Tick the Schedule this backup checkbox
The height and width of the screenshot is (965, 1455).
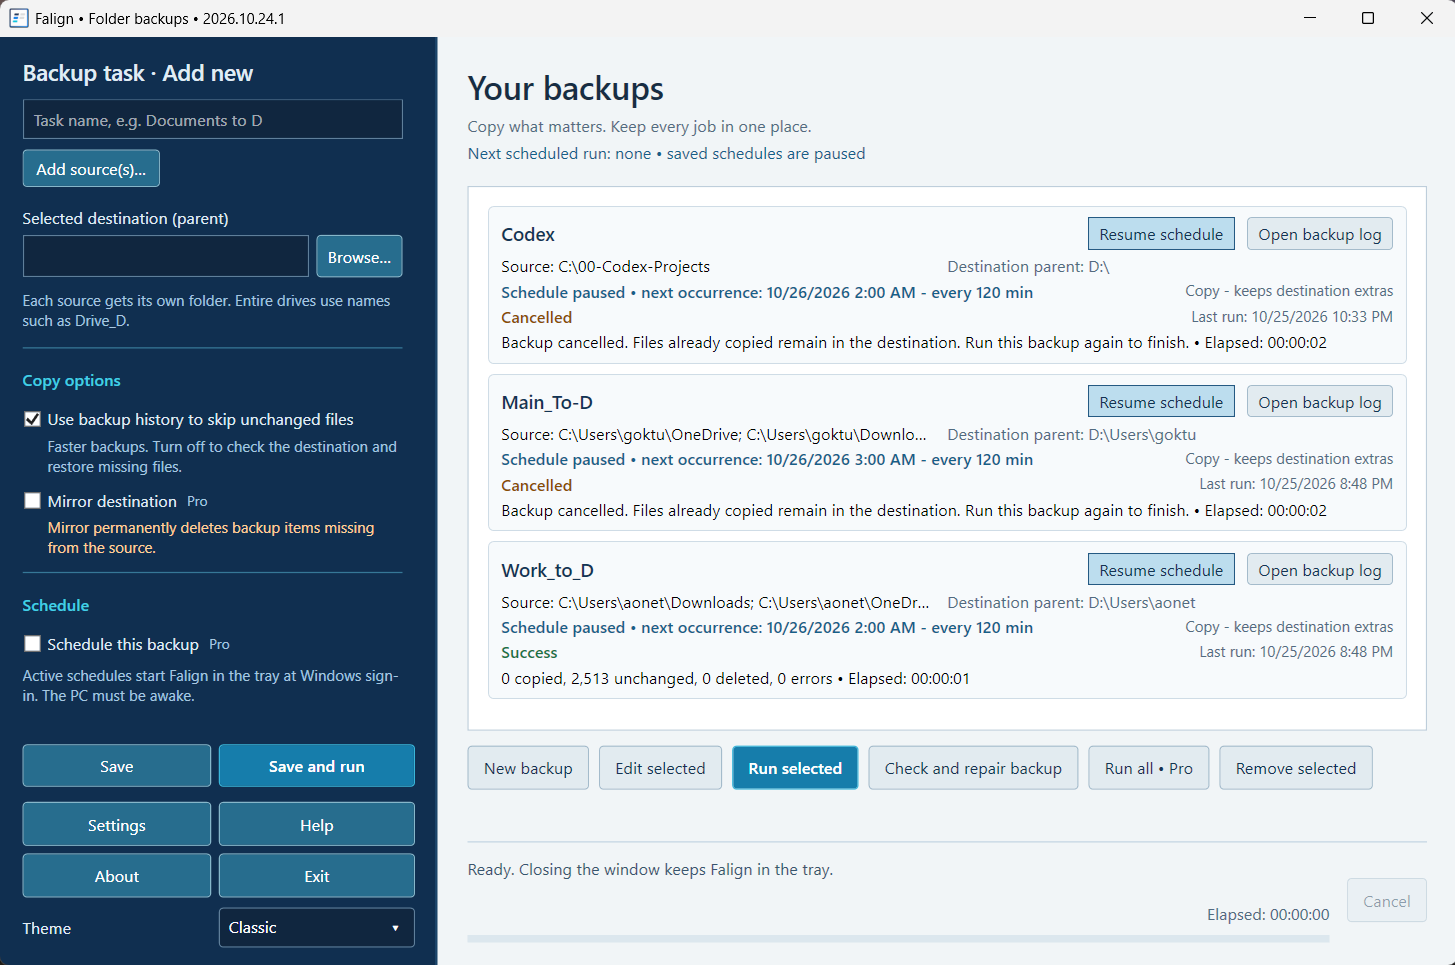click(x=33, y=644)
